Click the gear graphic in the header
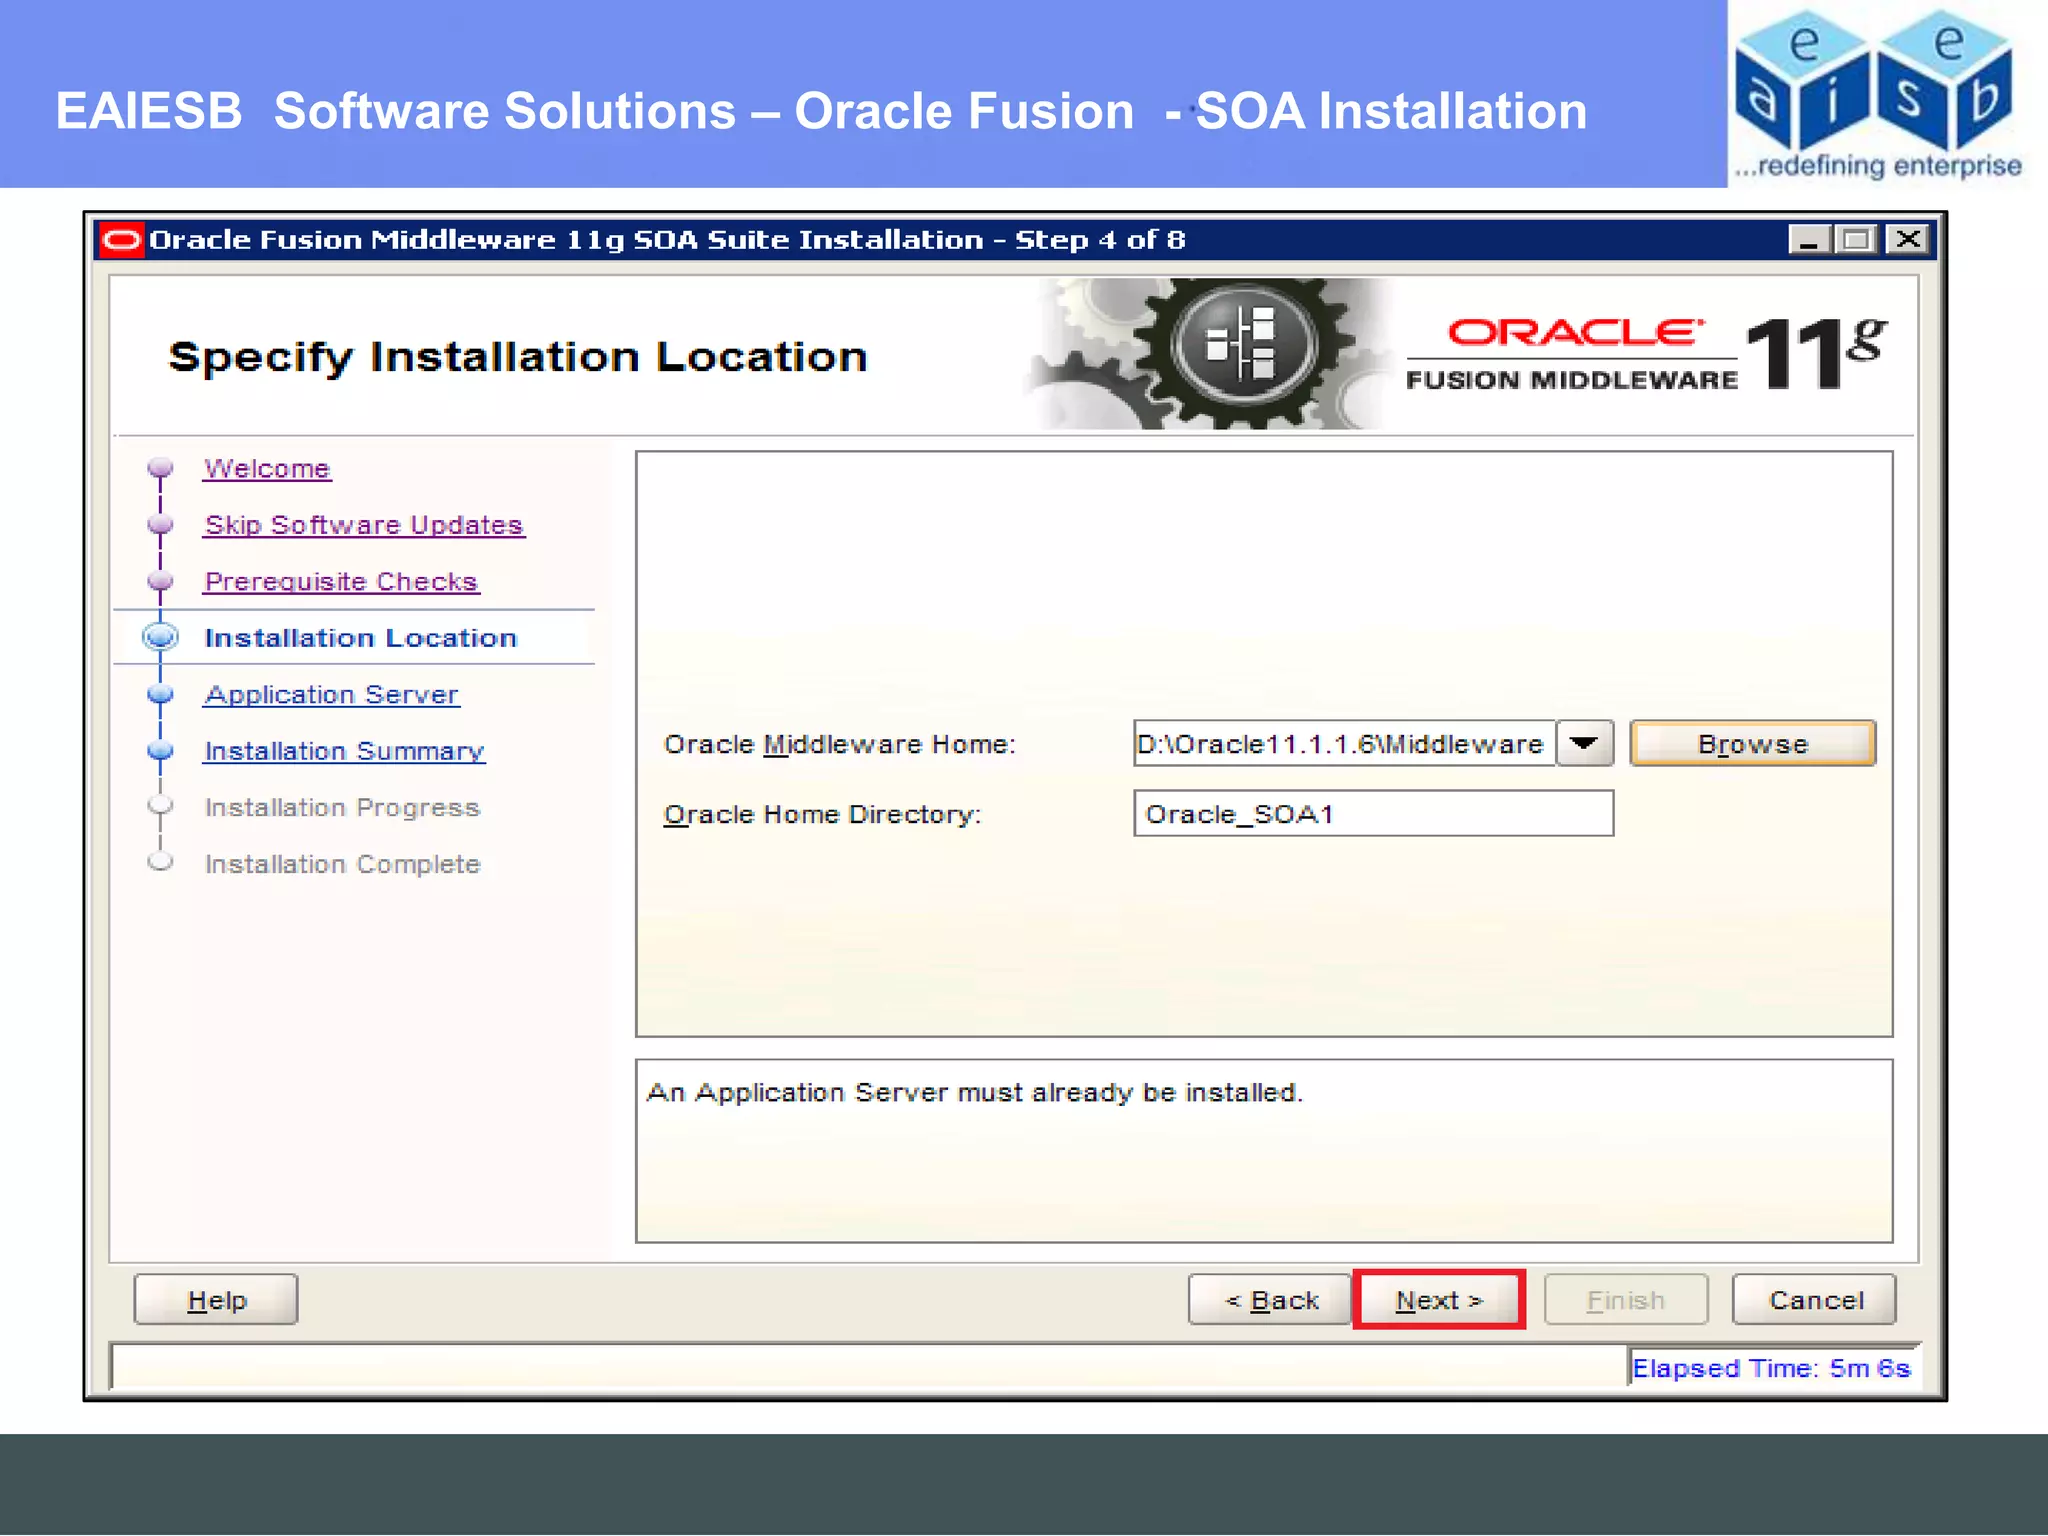The width and height of the screenshot is (2048, 1536). tap(1208, 353)
